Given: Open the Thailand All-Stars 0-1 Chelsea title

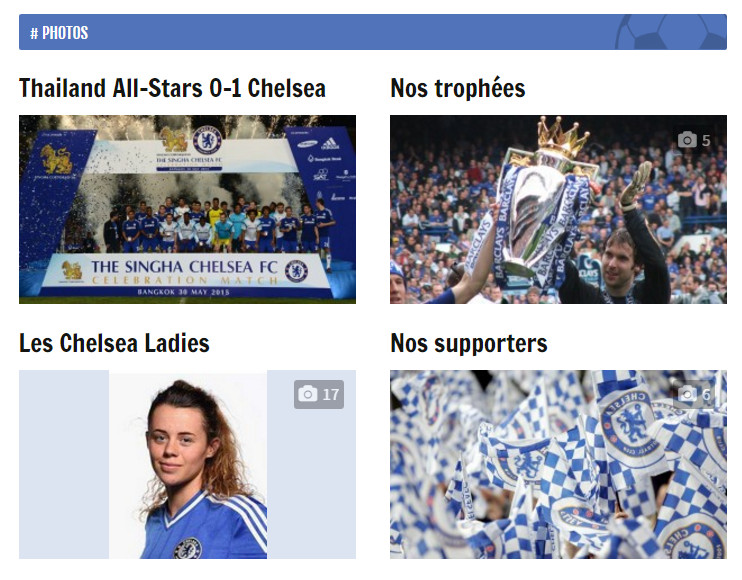Looking at the screenshot, I should tap(172, 88).
